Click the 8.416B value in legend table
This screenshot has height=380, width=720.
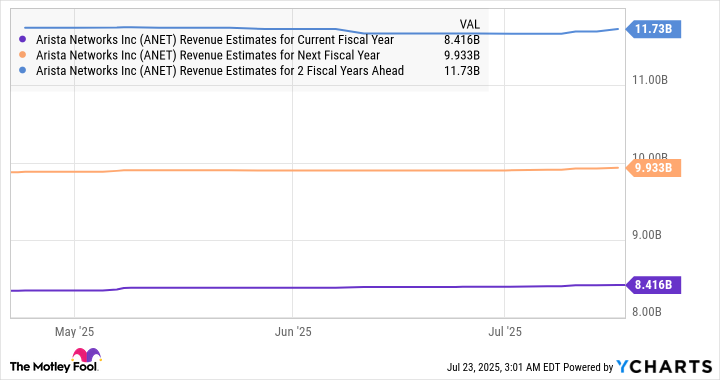pos(462,40)
